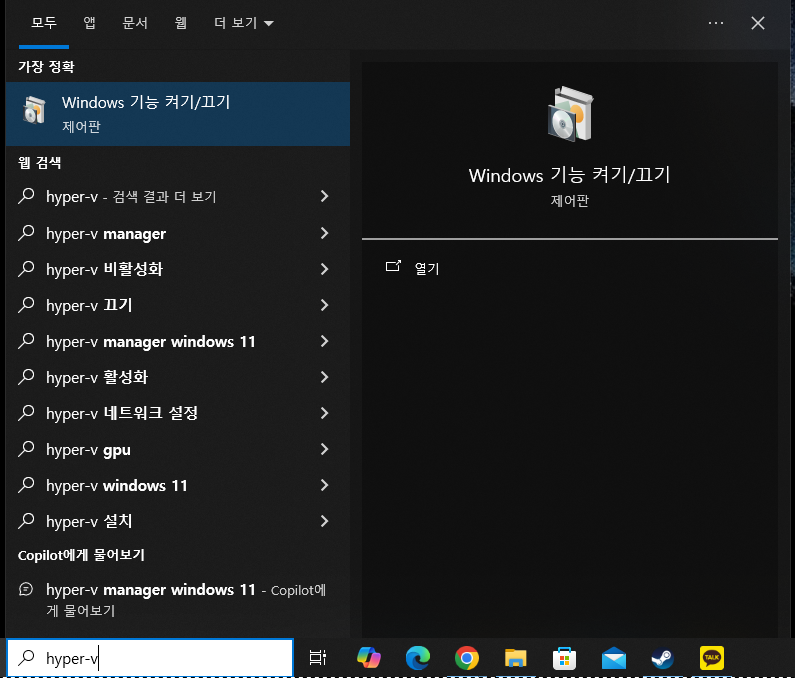The width and height of the screenshot is (795, 682).
Task: Open the Mail app icon
Action: click(x=613, y=658)
